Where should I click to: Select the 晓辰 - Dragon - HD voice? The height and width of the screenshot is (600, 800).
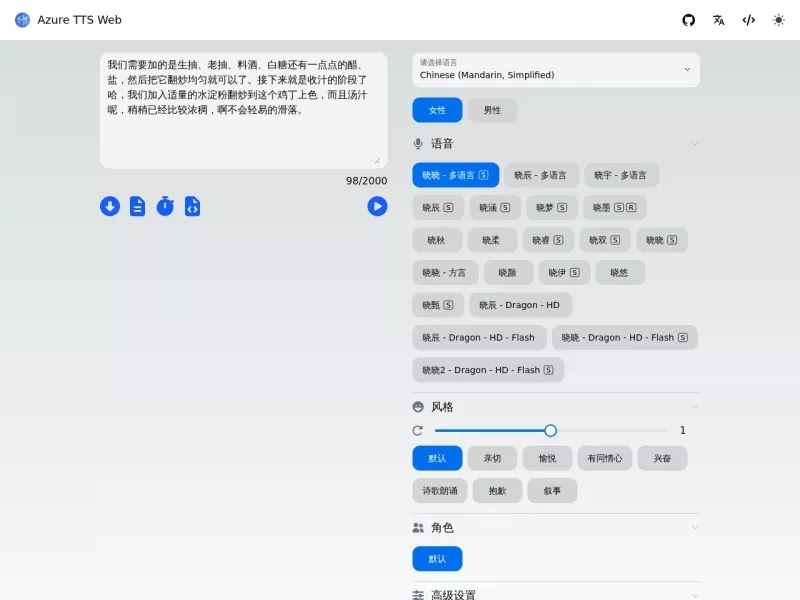(x=520, y=305)
